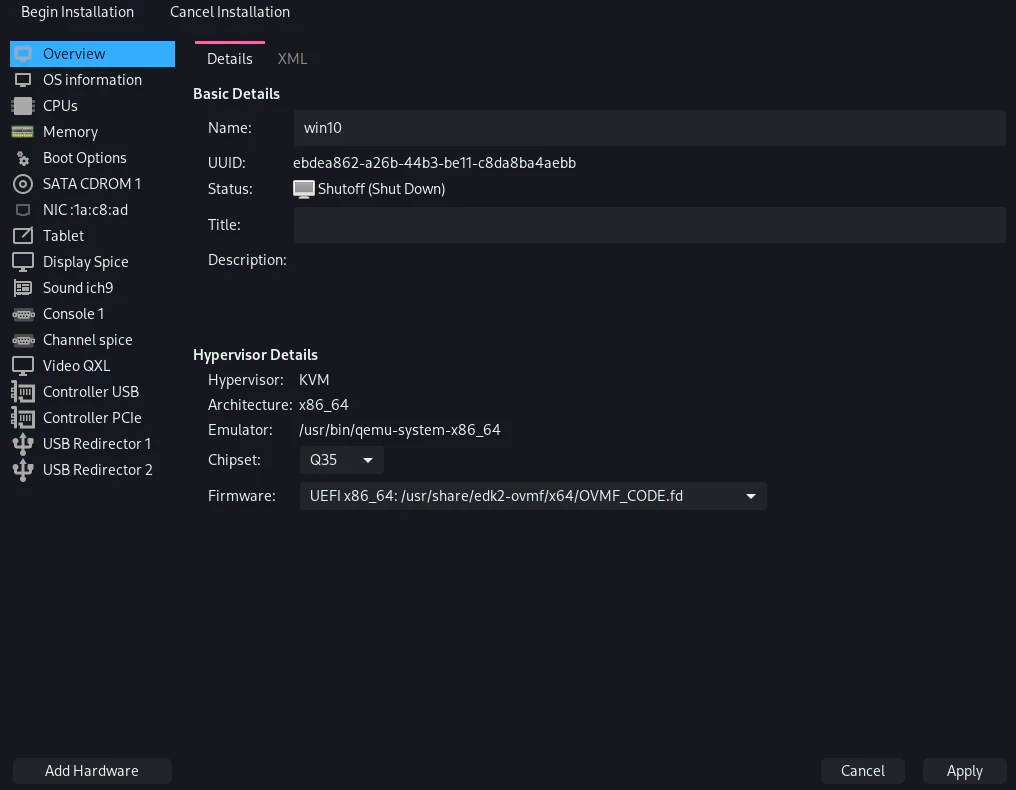Click Cancel Installation at the top

pyautogui.click(x=230, y=12)
